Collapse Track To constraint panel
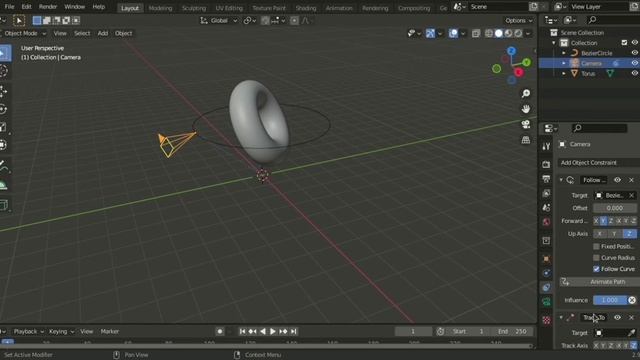 (x=561, y=317)
